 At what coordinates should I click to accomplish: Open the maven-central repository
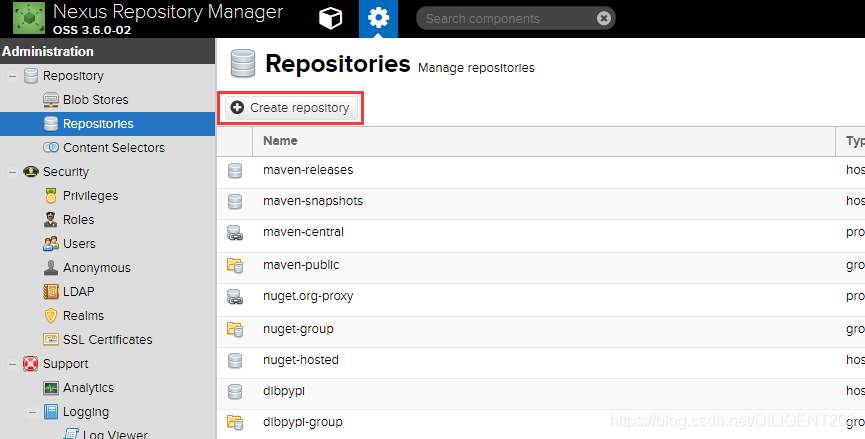[x=303, y=232]
